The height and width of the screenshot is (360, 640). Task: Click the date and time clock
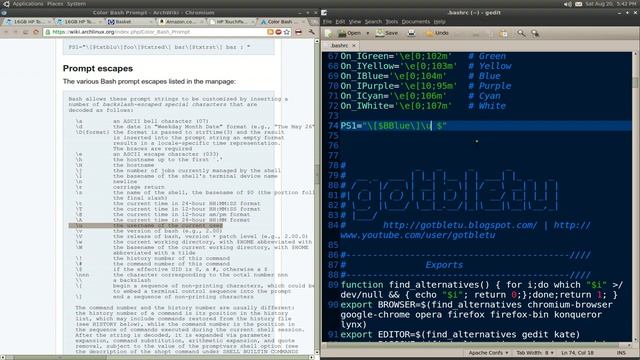[610, 4]
